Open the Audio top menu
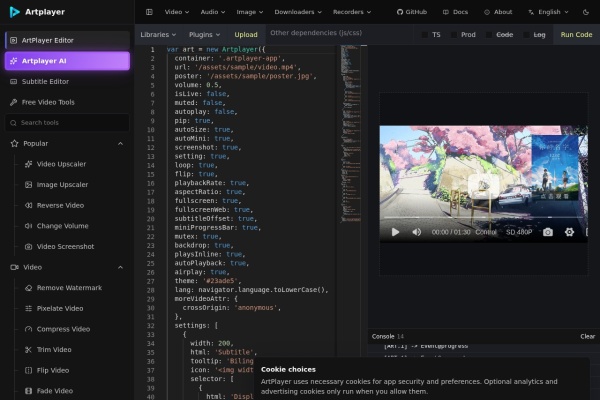 point(213,12)
